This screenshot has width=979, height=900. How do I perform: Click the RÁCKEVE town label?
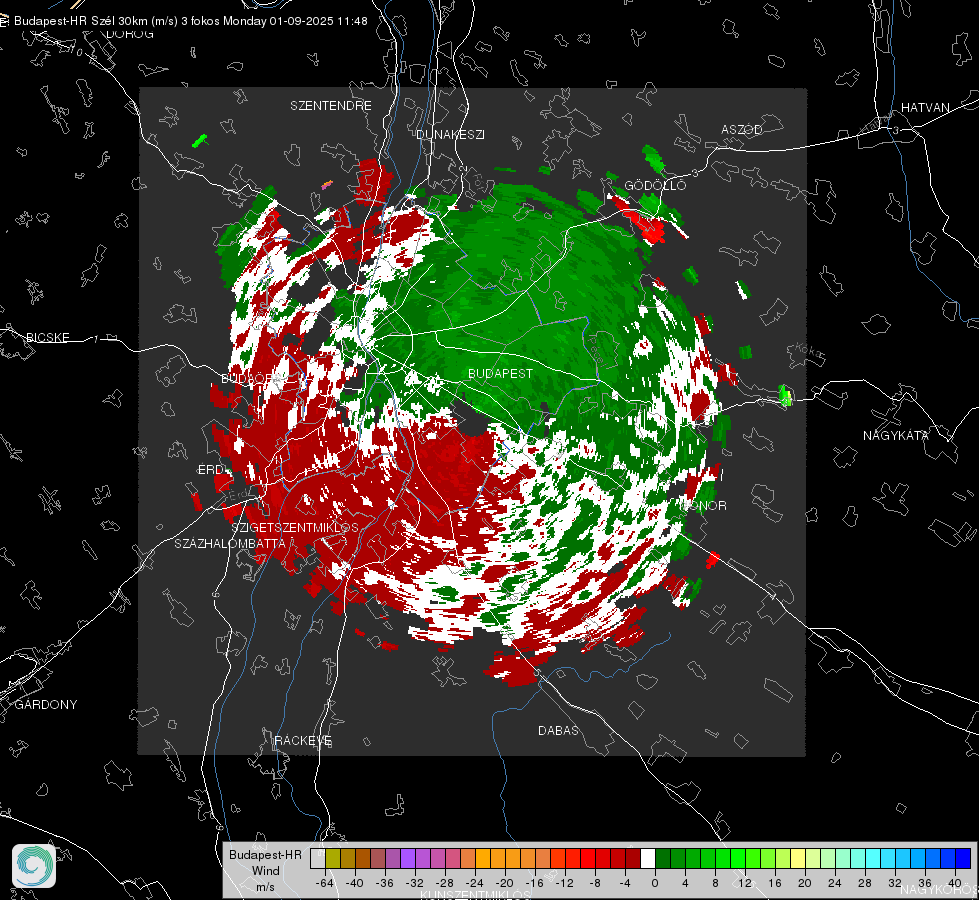coord(303,740)
